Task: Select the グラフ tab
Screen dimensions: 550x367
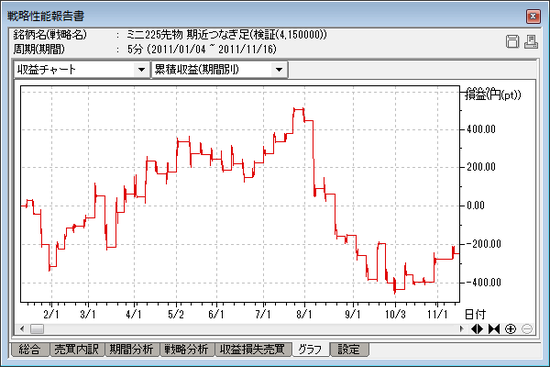Action: [x=310, y=349]
